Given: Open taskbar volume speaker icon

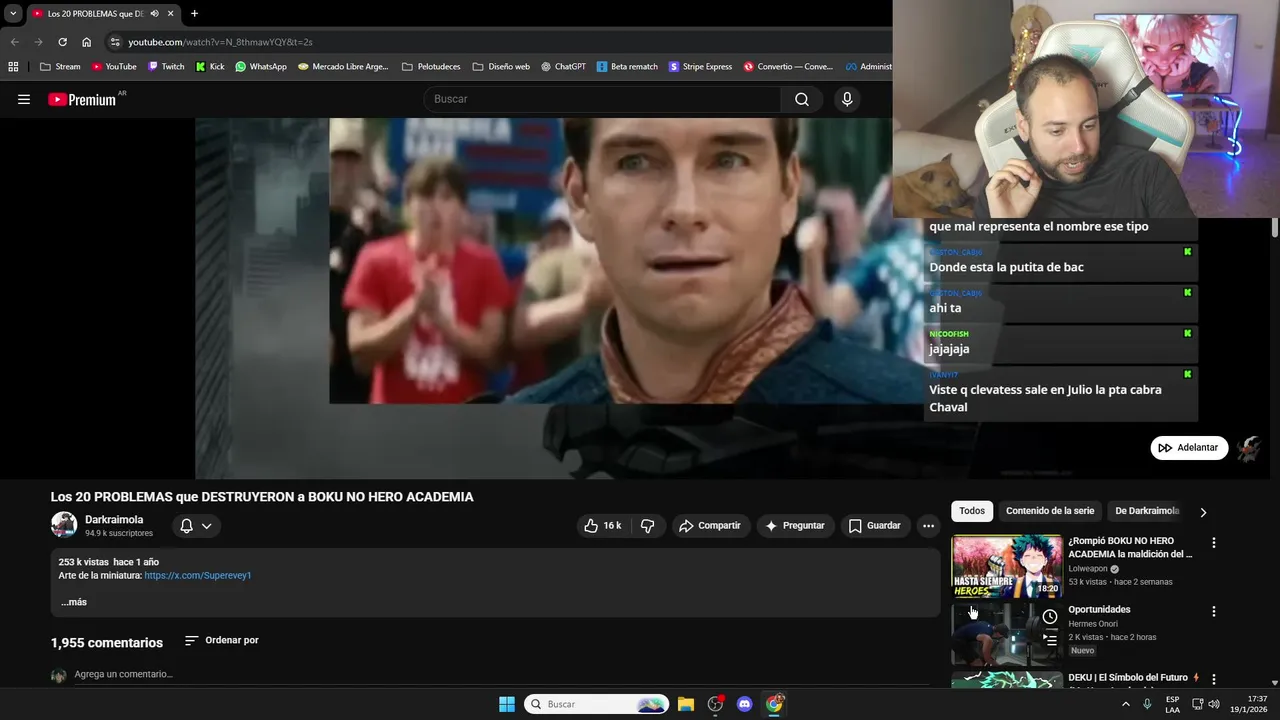Looking at the screenshot, I should tap(1214, 704).
